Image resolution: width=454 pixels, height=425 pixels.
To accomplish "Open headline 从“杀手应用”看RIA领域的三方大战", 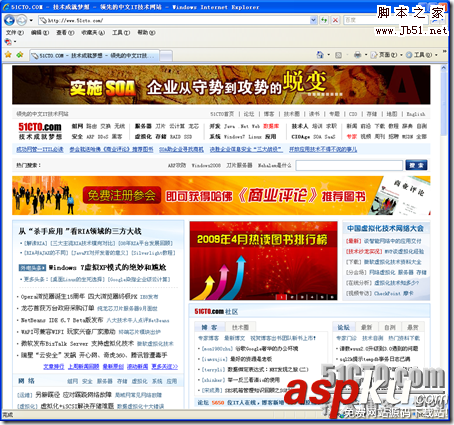I will (x=80, y=231).
